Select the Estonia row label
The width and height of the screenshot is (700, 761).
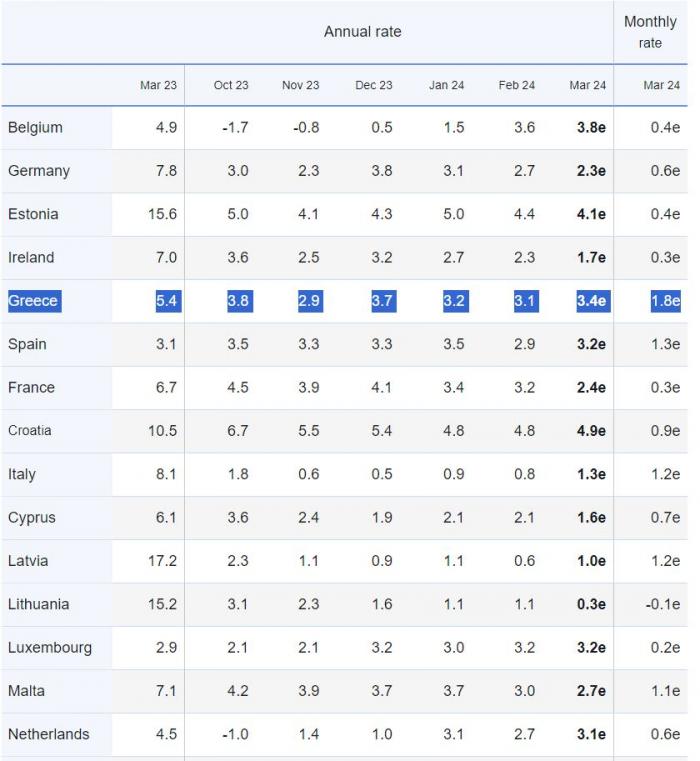(33, 214)
